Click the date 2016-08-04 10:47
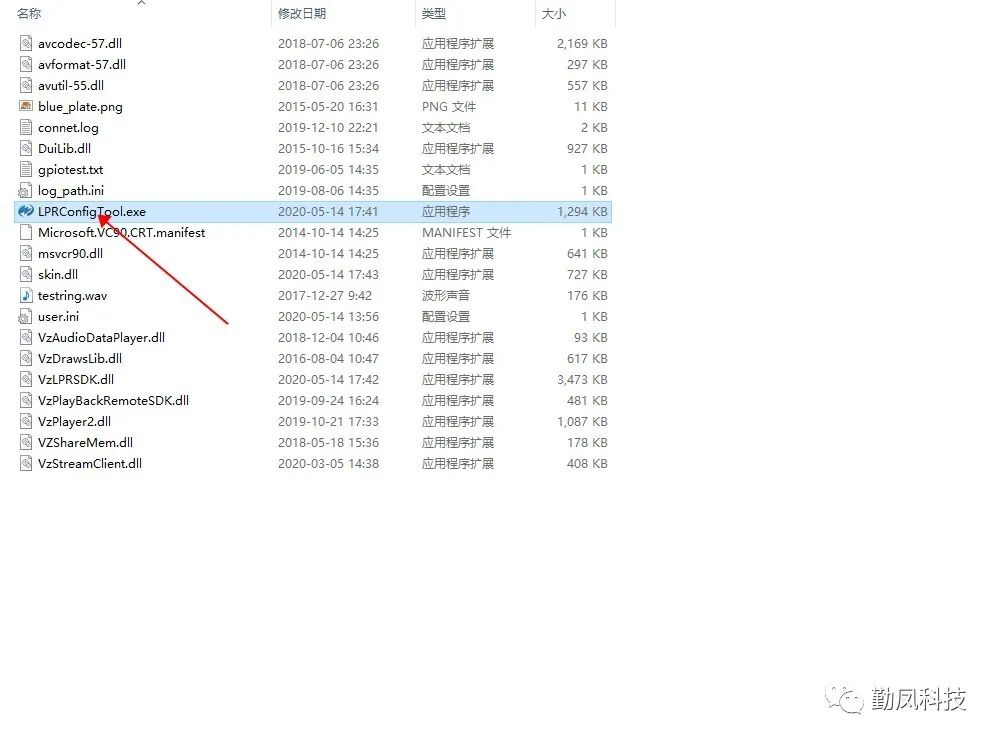Image resolution: width=999 pixels, height=743 pixels. click(328, 359)
